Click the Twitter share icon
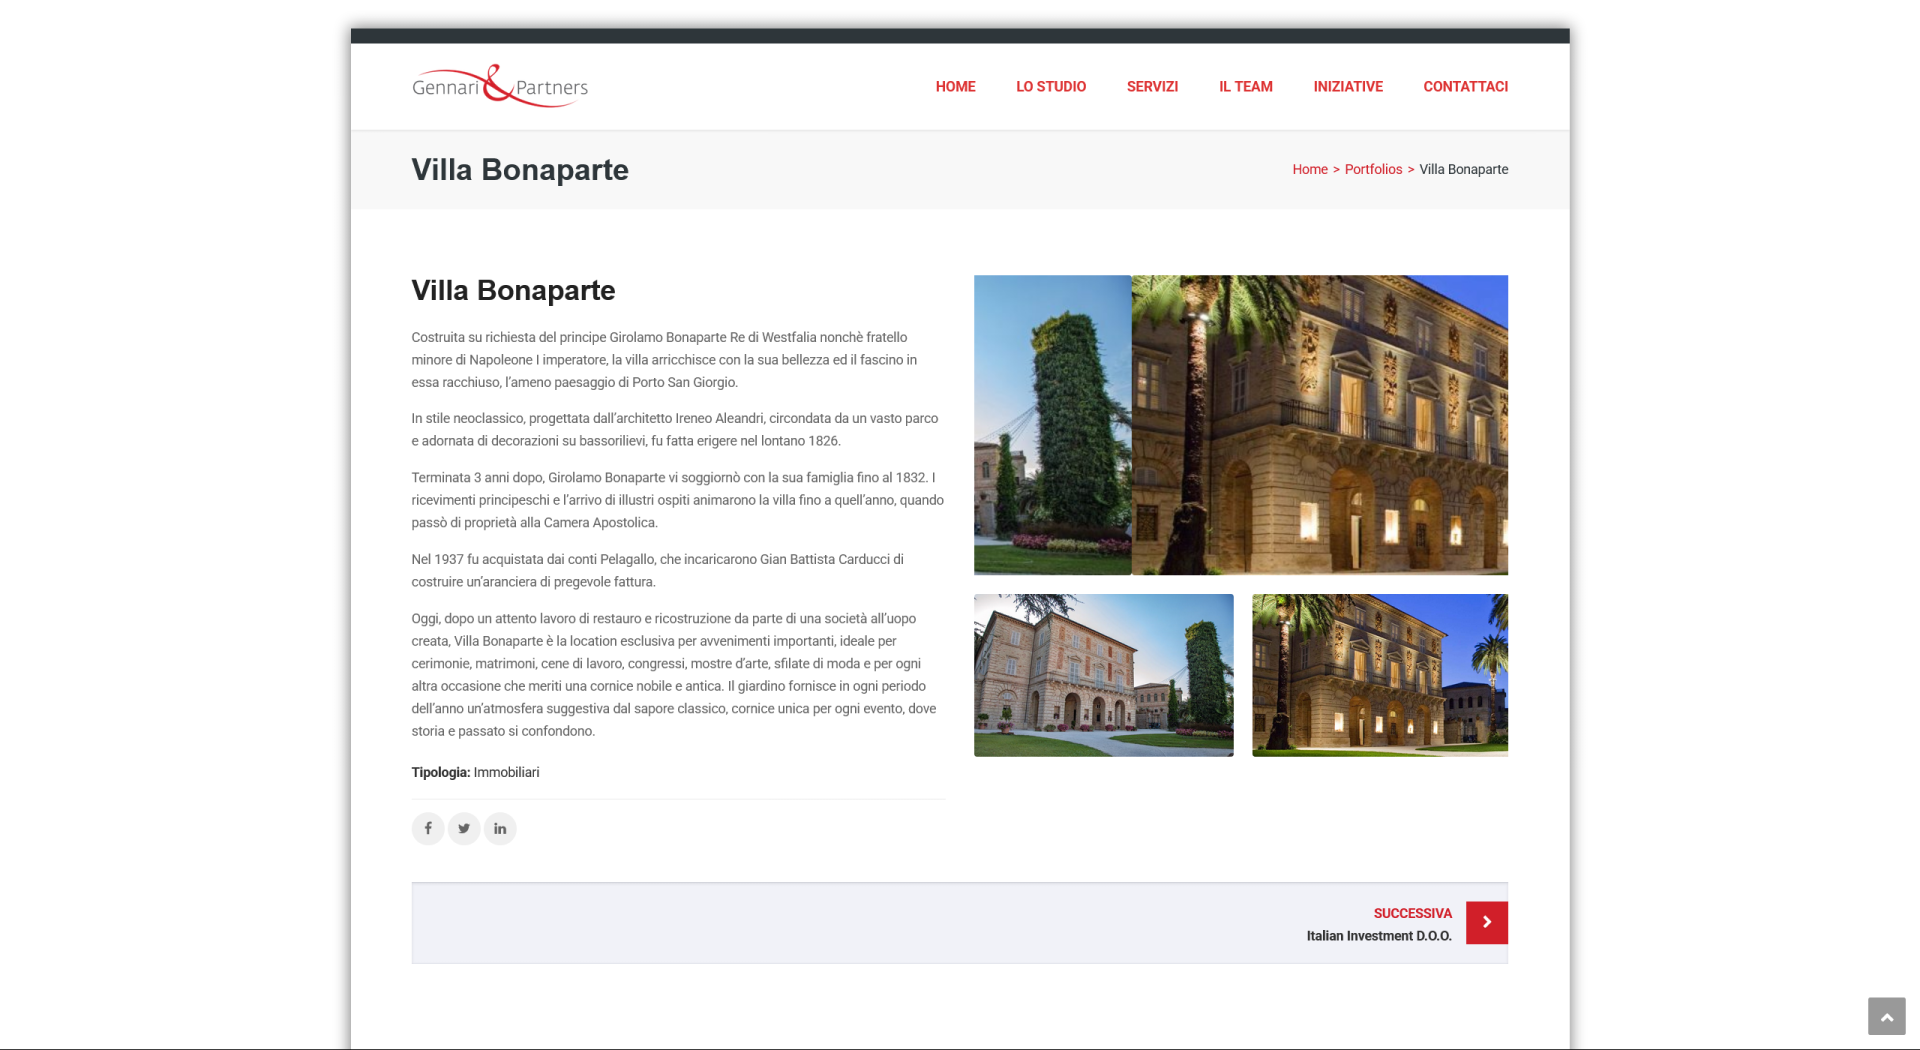 464,828
